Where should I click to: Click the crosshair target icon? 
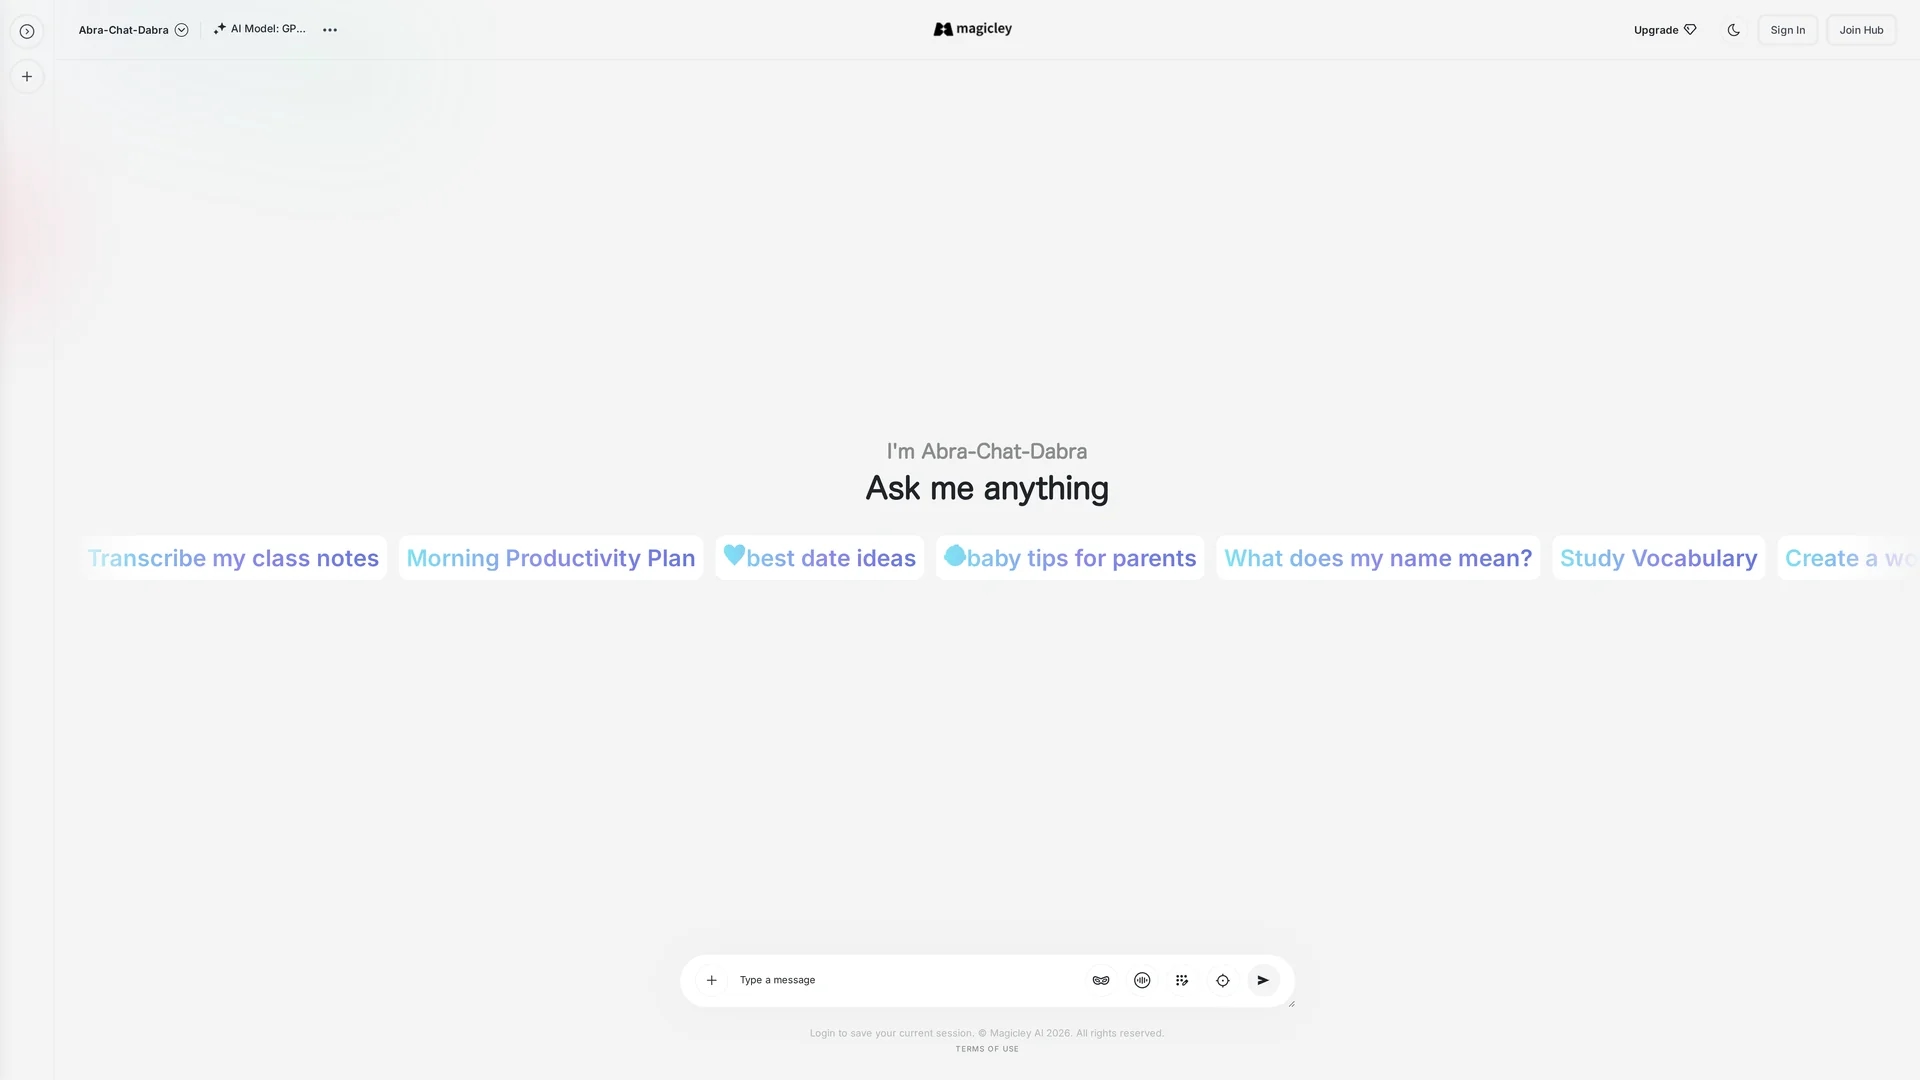pyautogui.click(x=1223, y=981)
